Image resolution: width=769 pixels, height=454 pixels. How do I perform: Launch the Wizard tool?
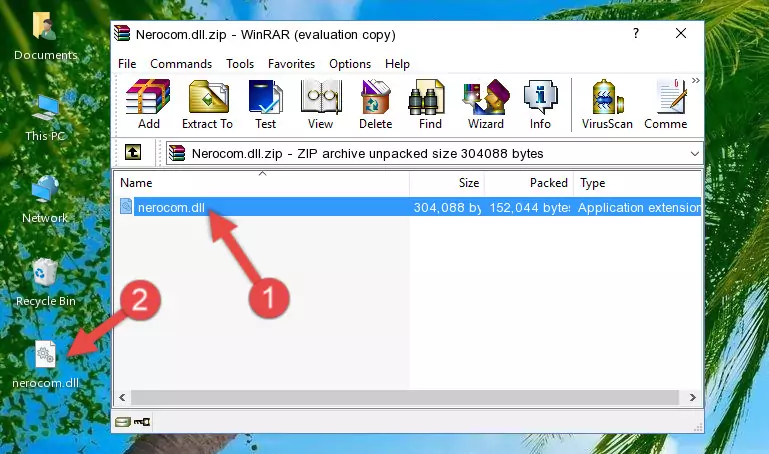tap(486, 104)
